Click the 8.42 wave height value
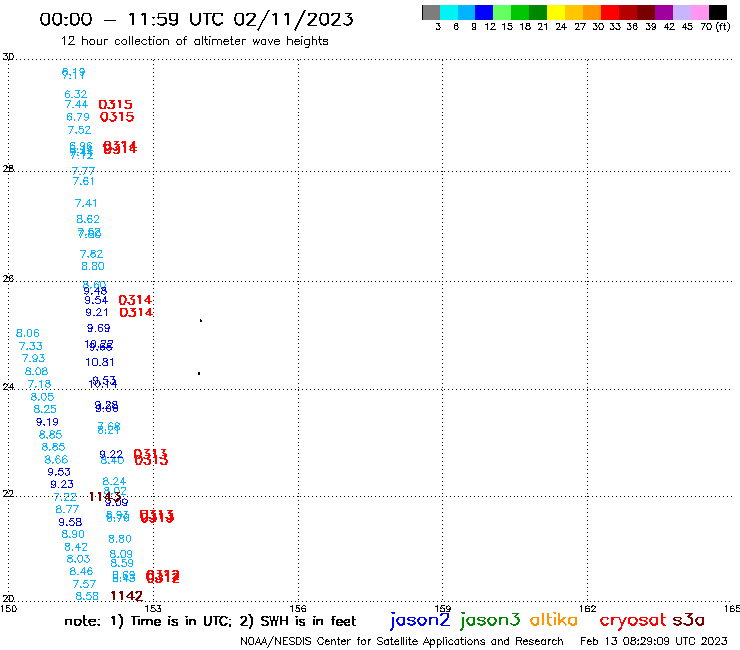The image size is (740, 650). [x=76, y=547]
